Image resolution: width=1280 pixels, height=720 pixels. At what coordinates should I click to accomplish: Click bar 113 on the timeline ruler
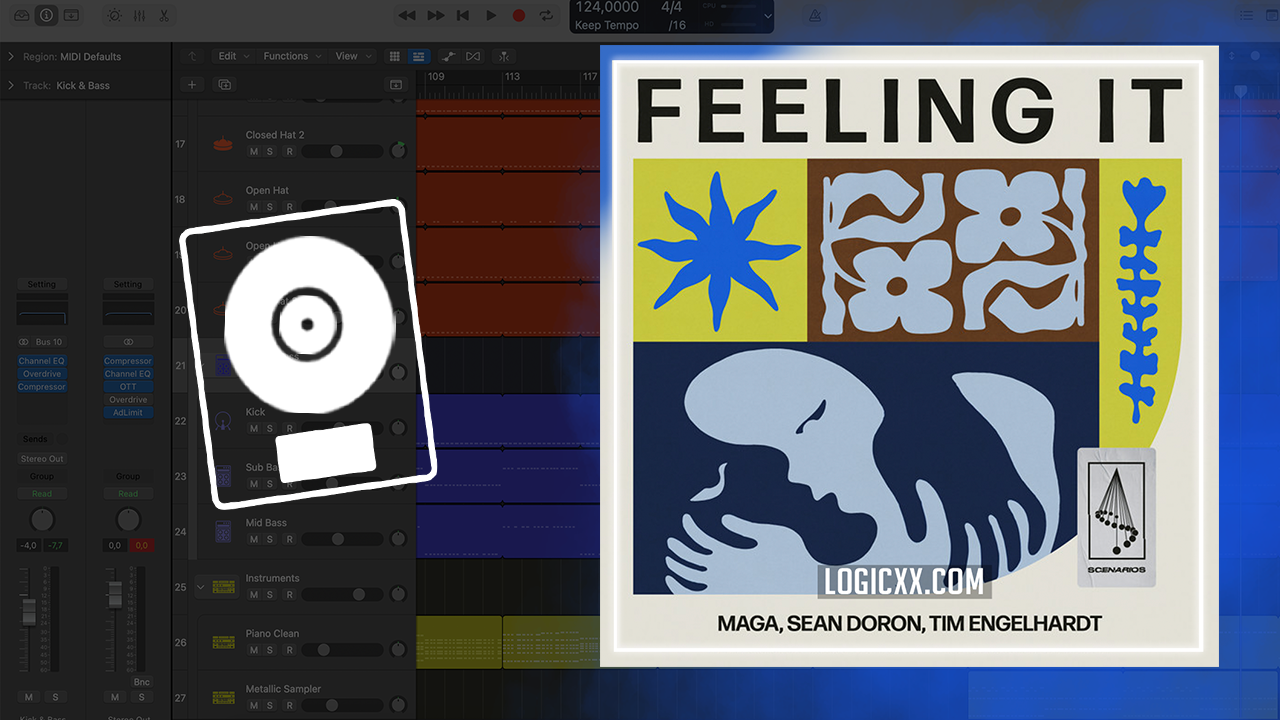click(x=513, y=77)
